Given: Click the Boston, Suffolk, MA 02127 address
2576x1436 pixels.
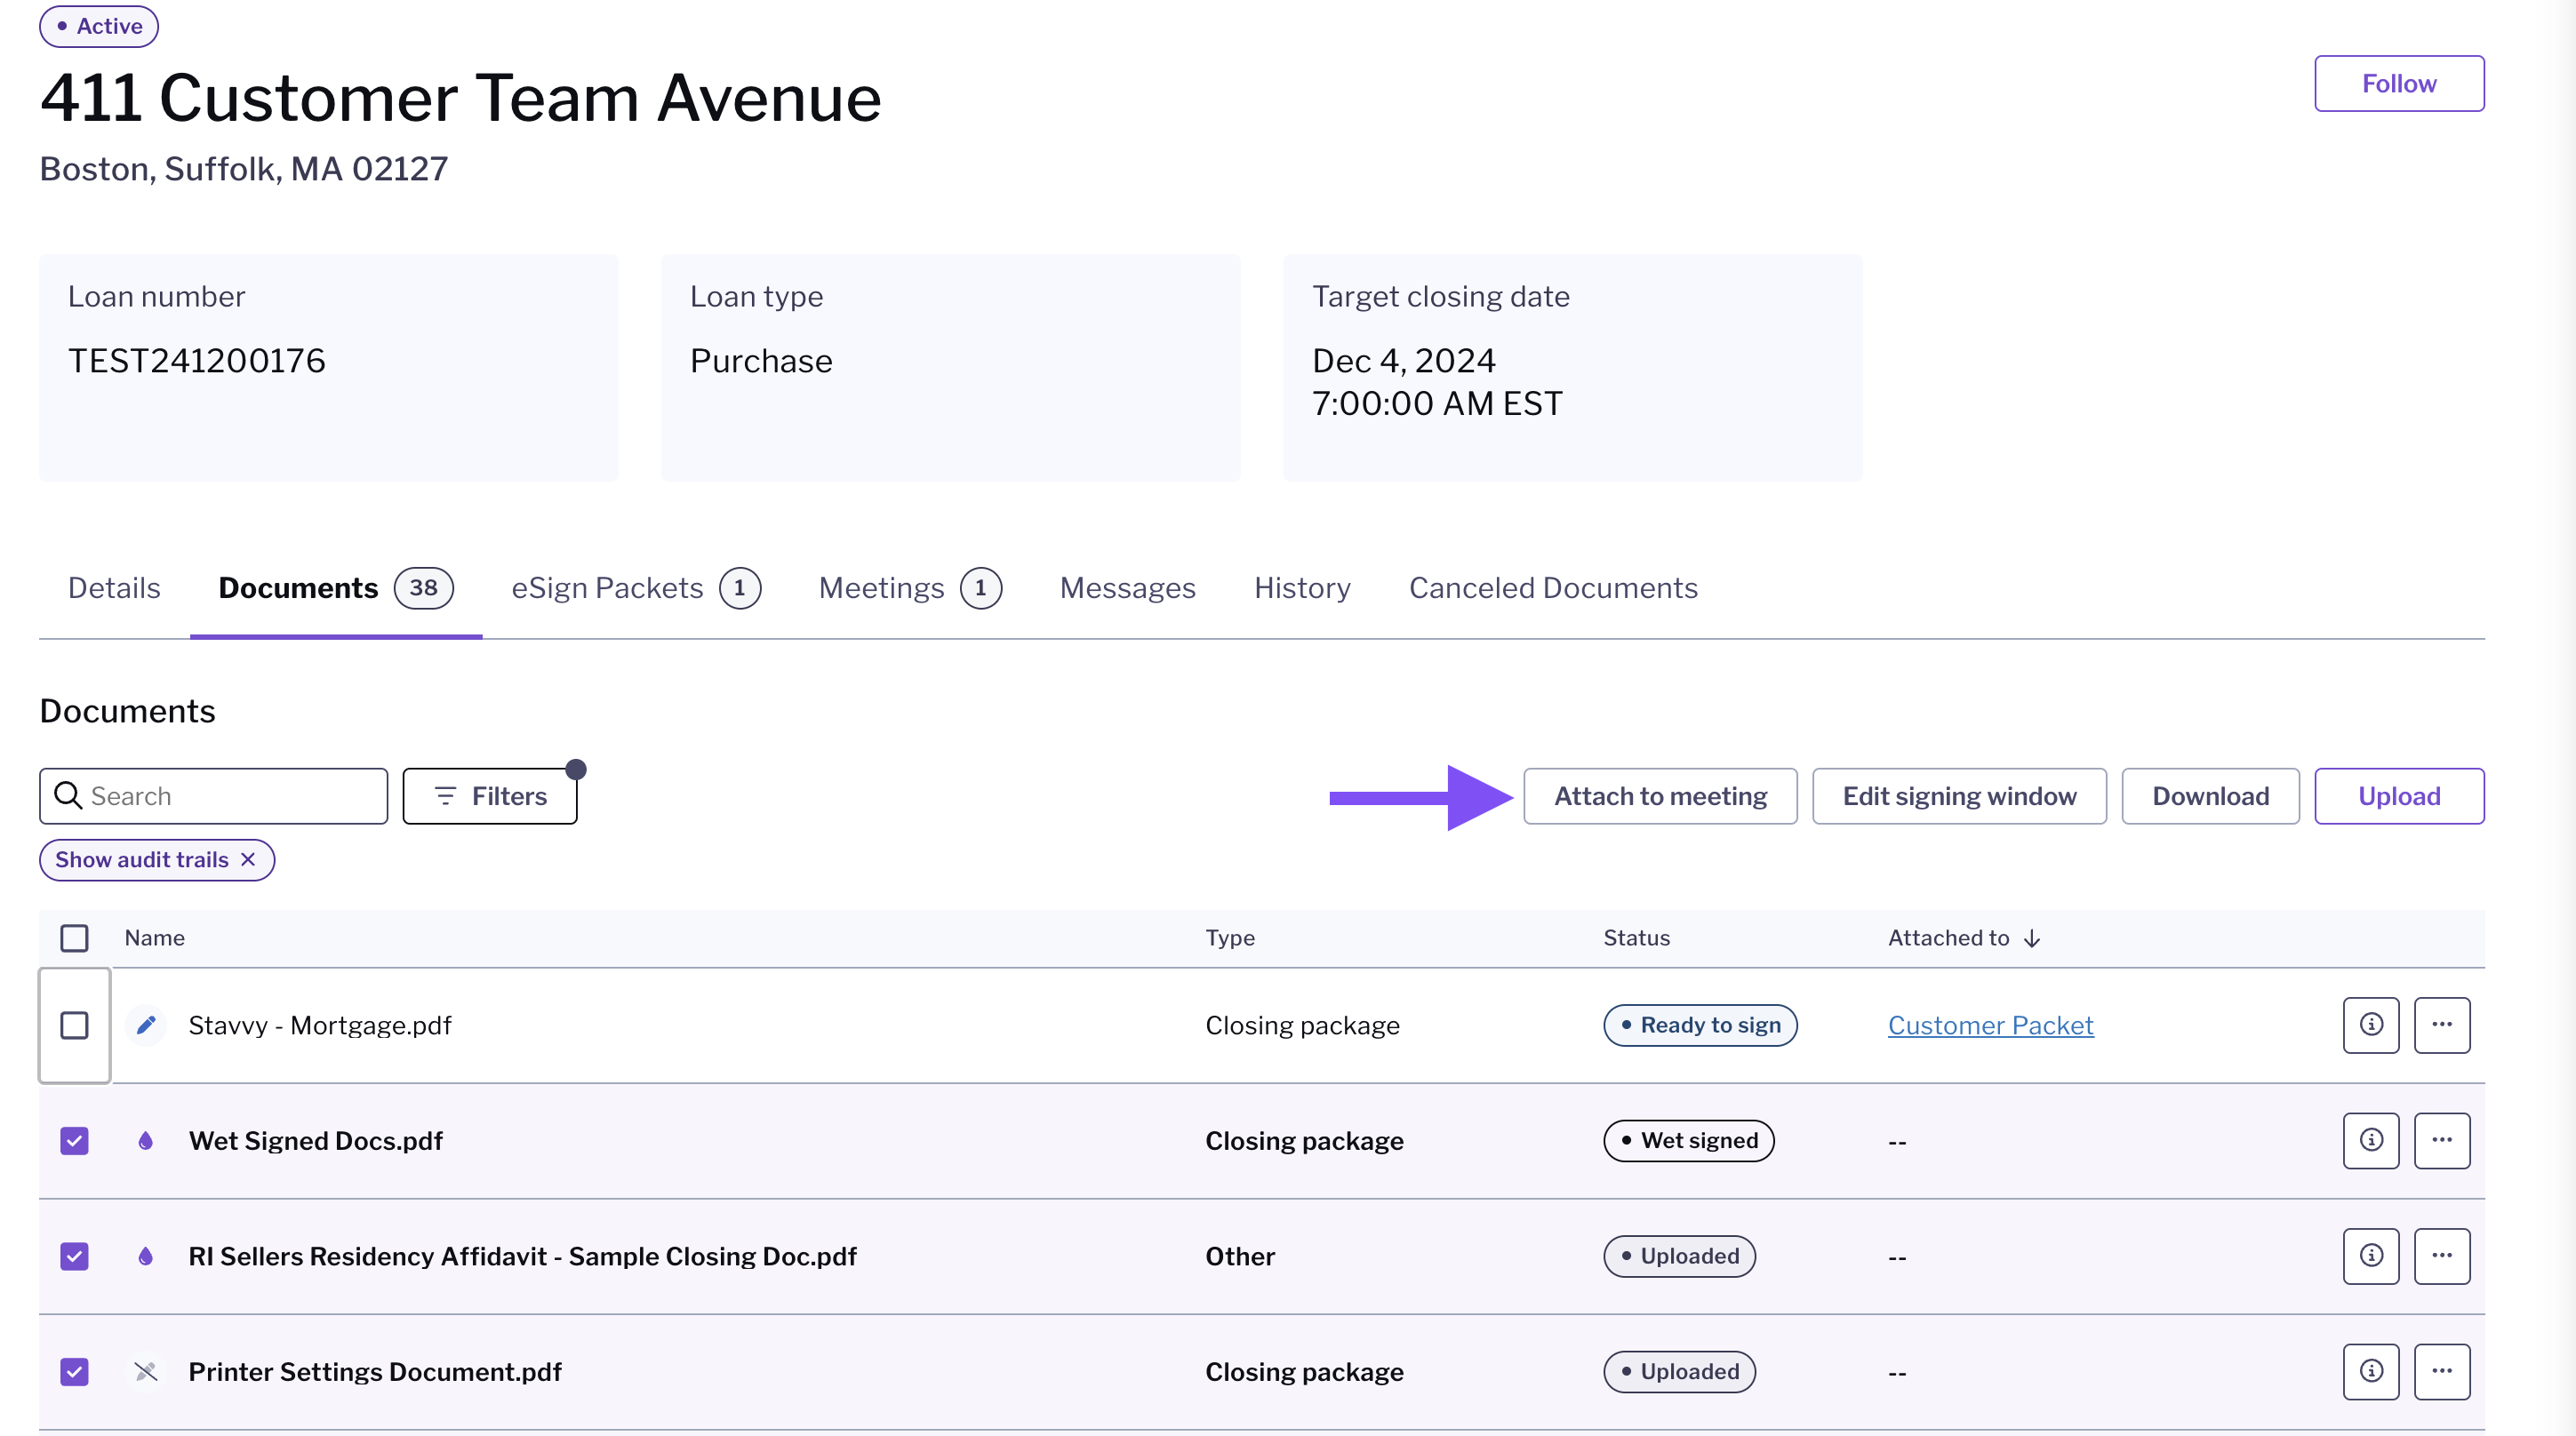Looking at the screenshot, I should (x=243, y=169).
